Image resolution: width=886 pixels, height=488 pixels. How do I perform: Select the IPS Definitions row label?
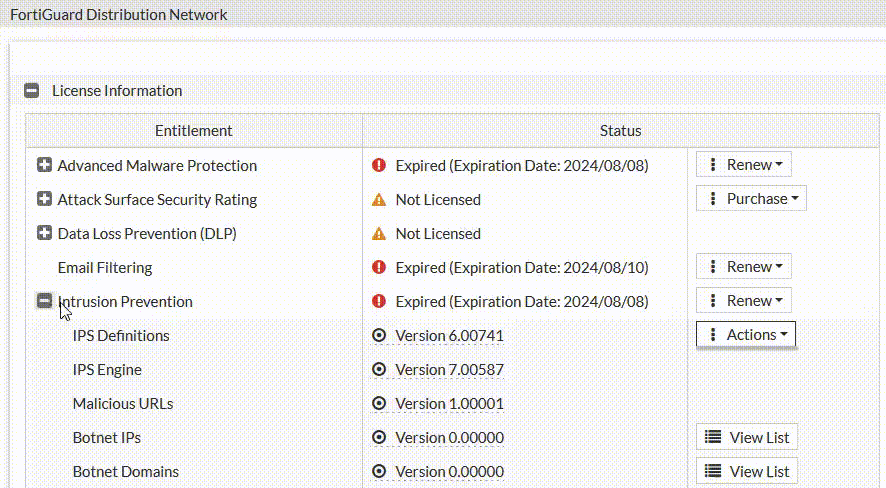pos(121,336)
